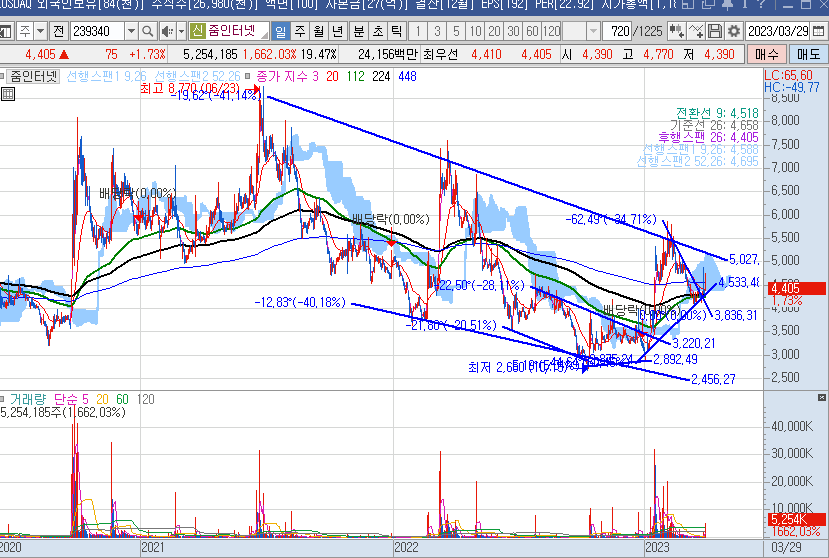Click the 매도 sell button

pos(808,54)
